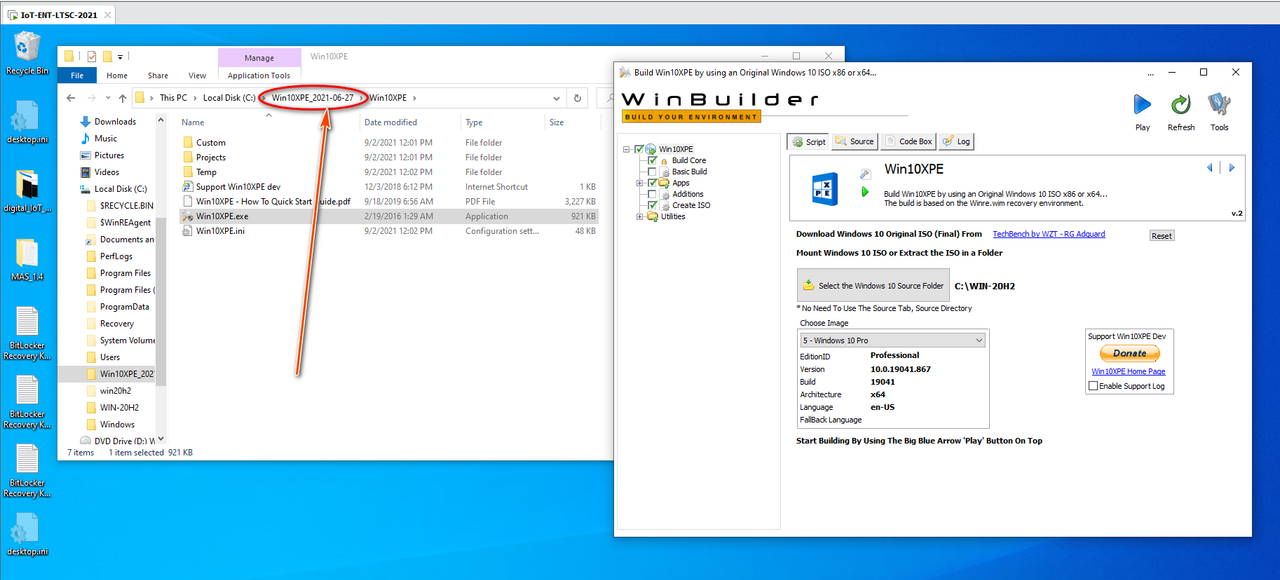Switch to Log tab in WinBuilder
The image size is (1280, 580).
[955, 141]
